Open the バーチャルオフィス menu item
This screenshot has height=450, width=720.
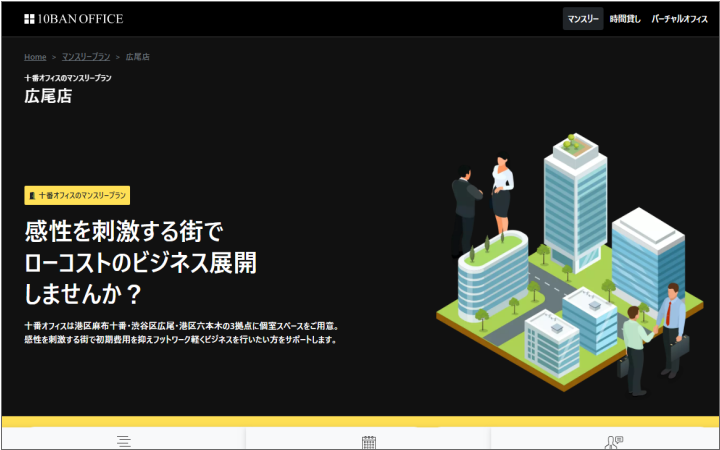[x=680, y=19]
